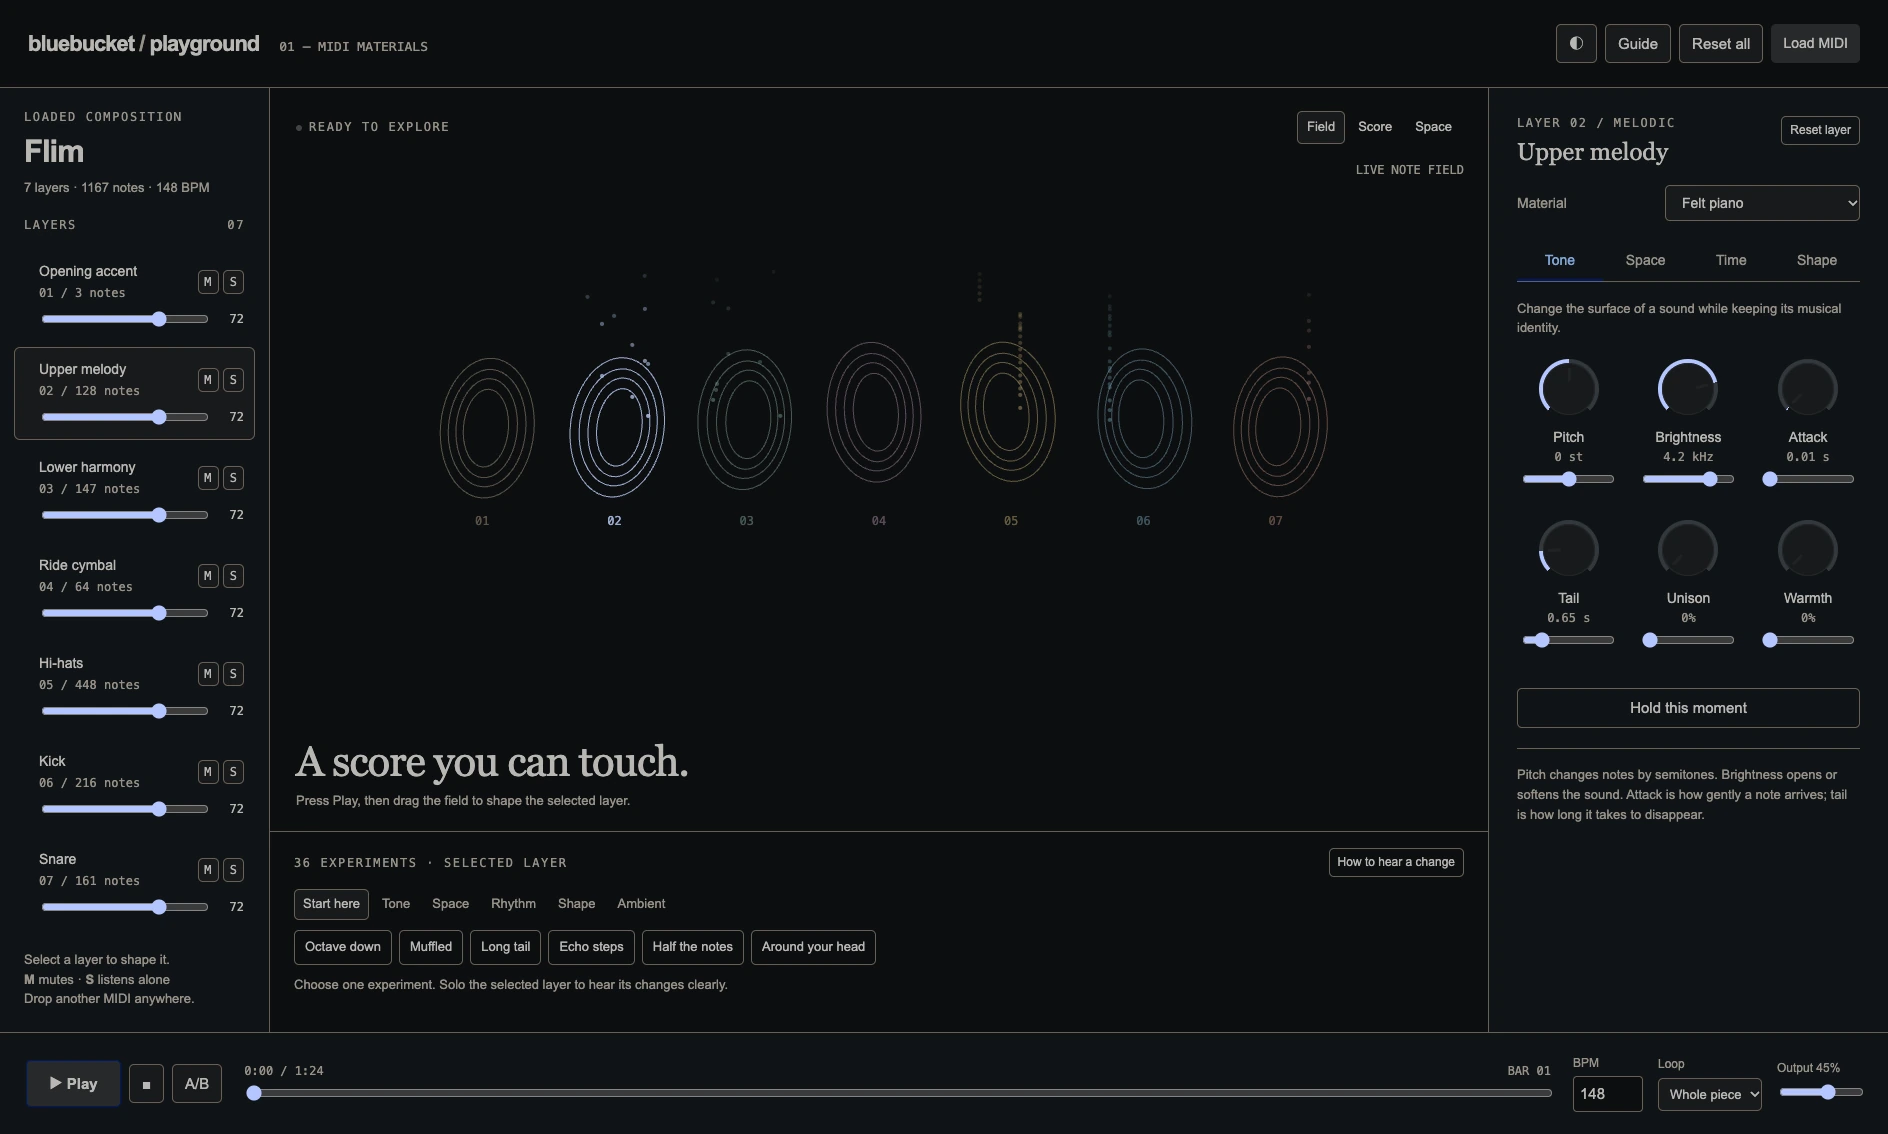Select the layer 03 ring in the field
The width and height of the screenshot is (1888, 1134).
coord(745,419)
